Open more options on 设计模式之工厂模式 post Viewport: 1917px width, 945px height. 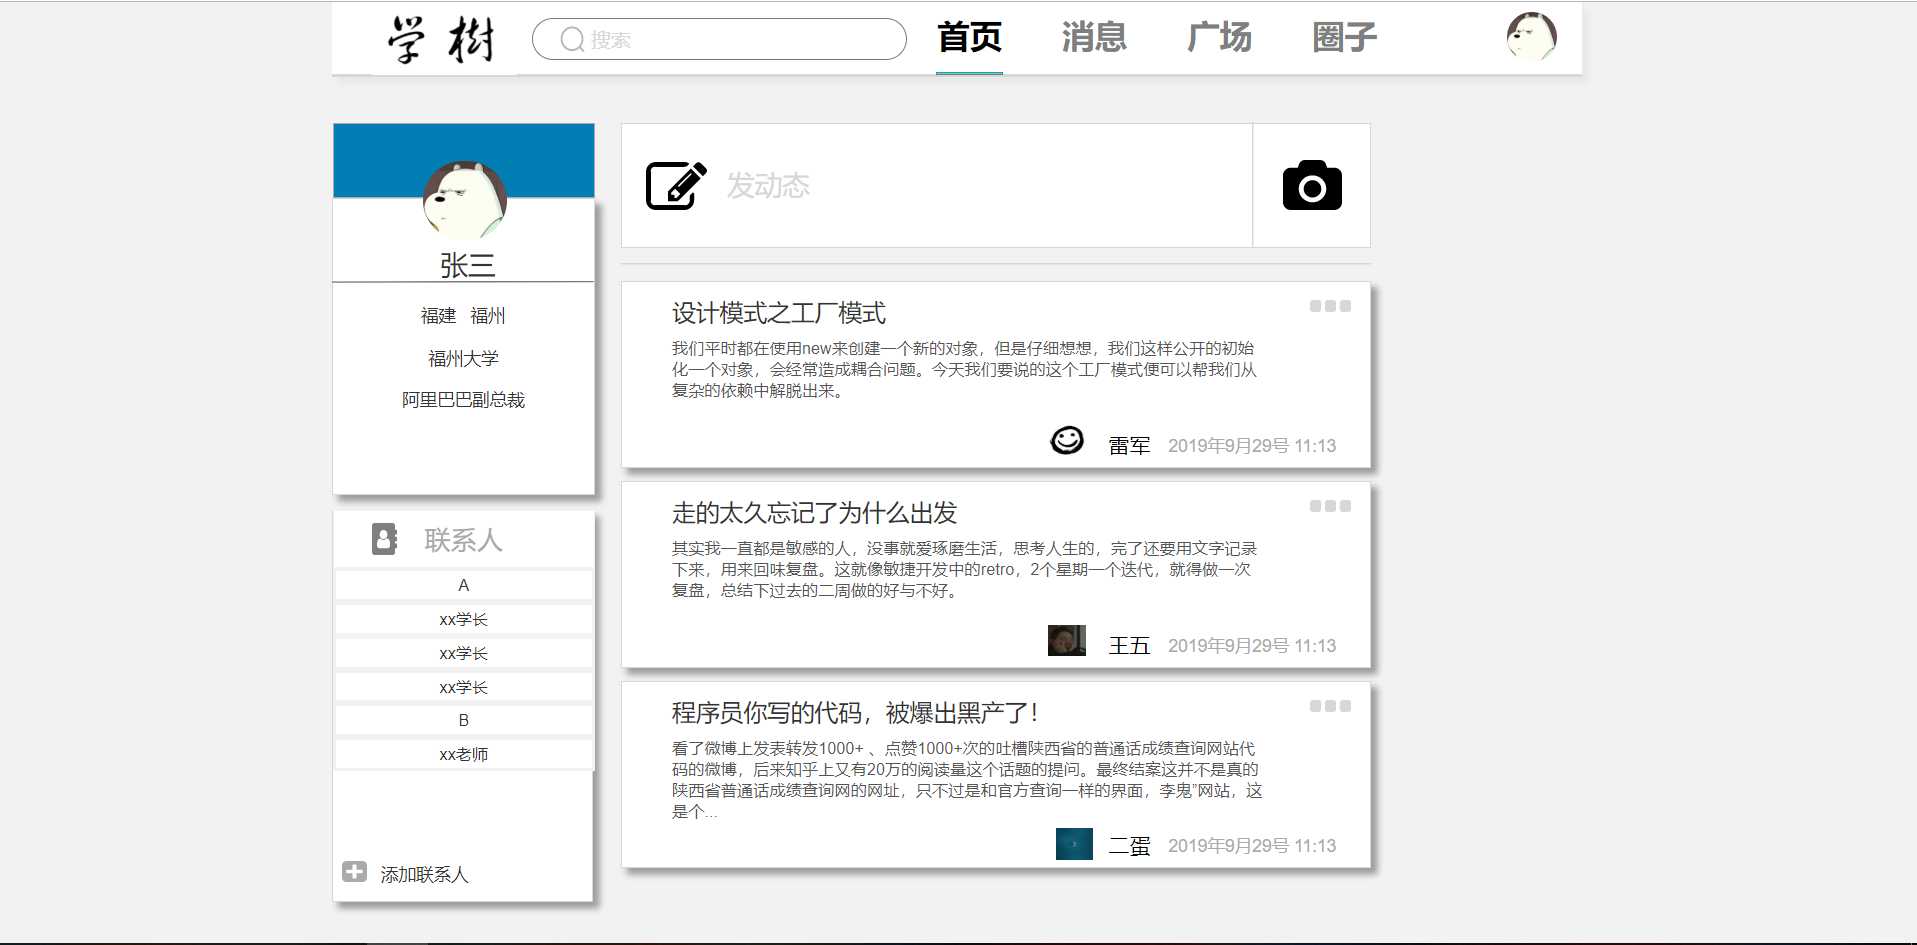tap(1330, 306)
